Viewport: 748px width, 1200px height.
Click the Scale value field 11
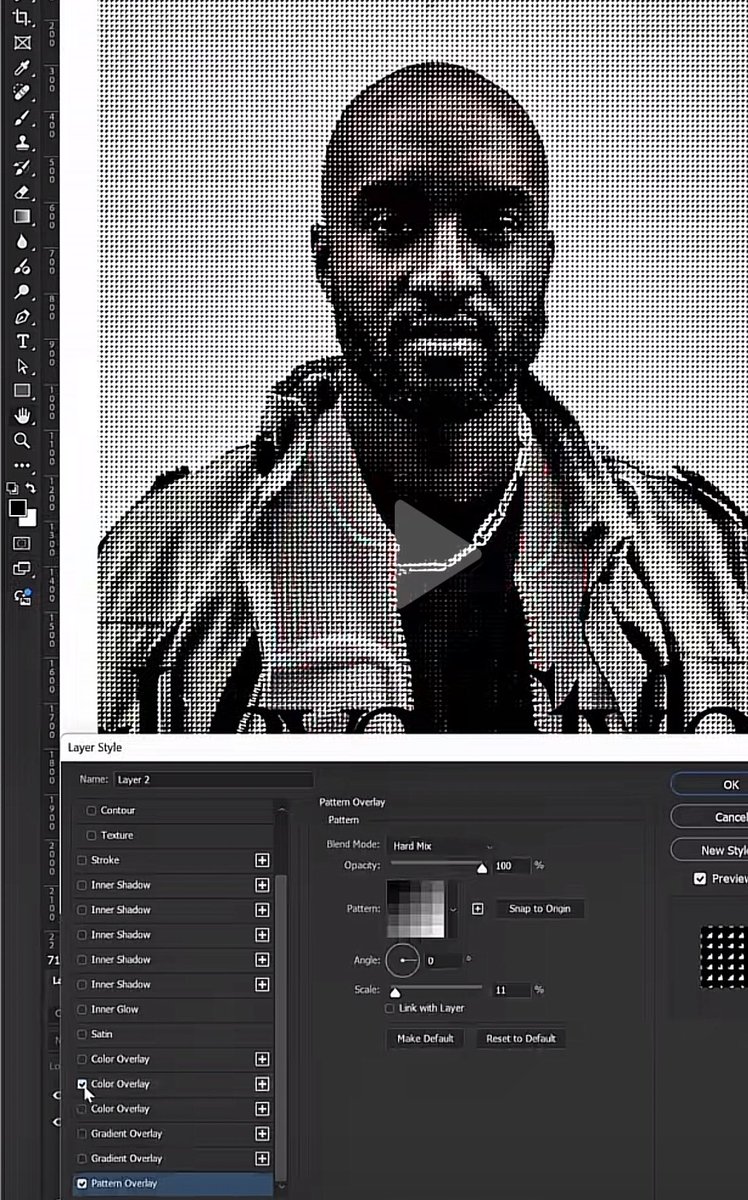tap(511, 990)
